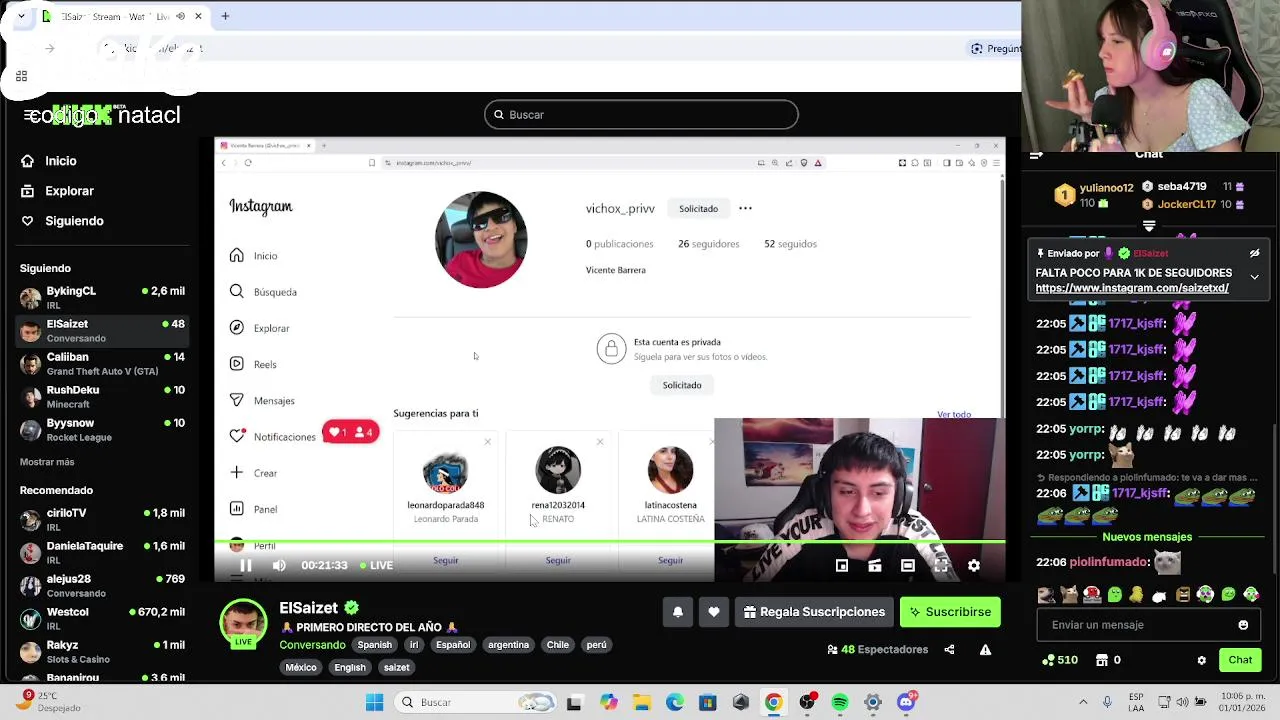Image resolution: width=1280 pixels, height=720 pixels.
Task: Open DanielaTaquire recommended channel
Action: coord(101,553)
